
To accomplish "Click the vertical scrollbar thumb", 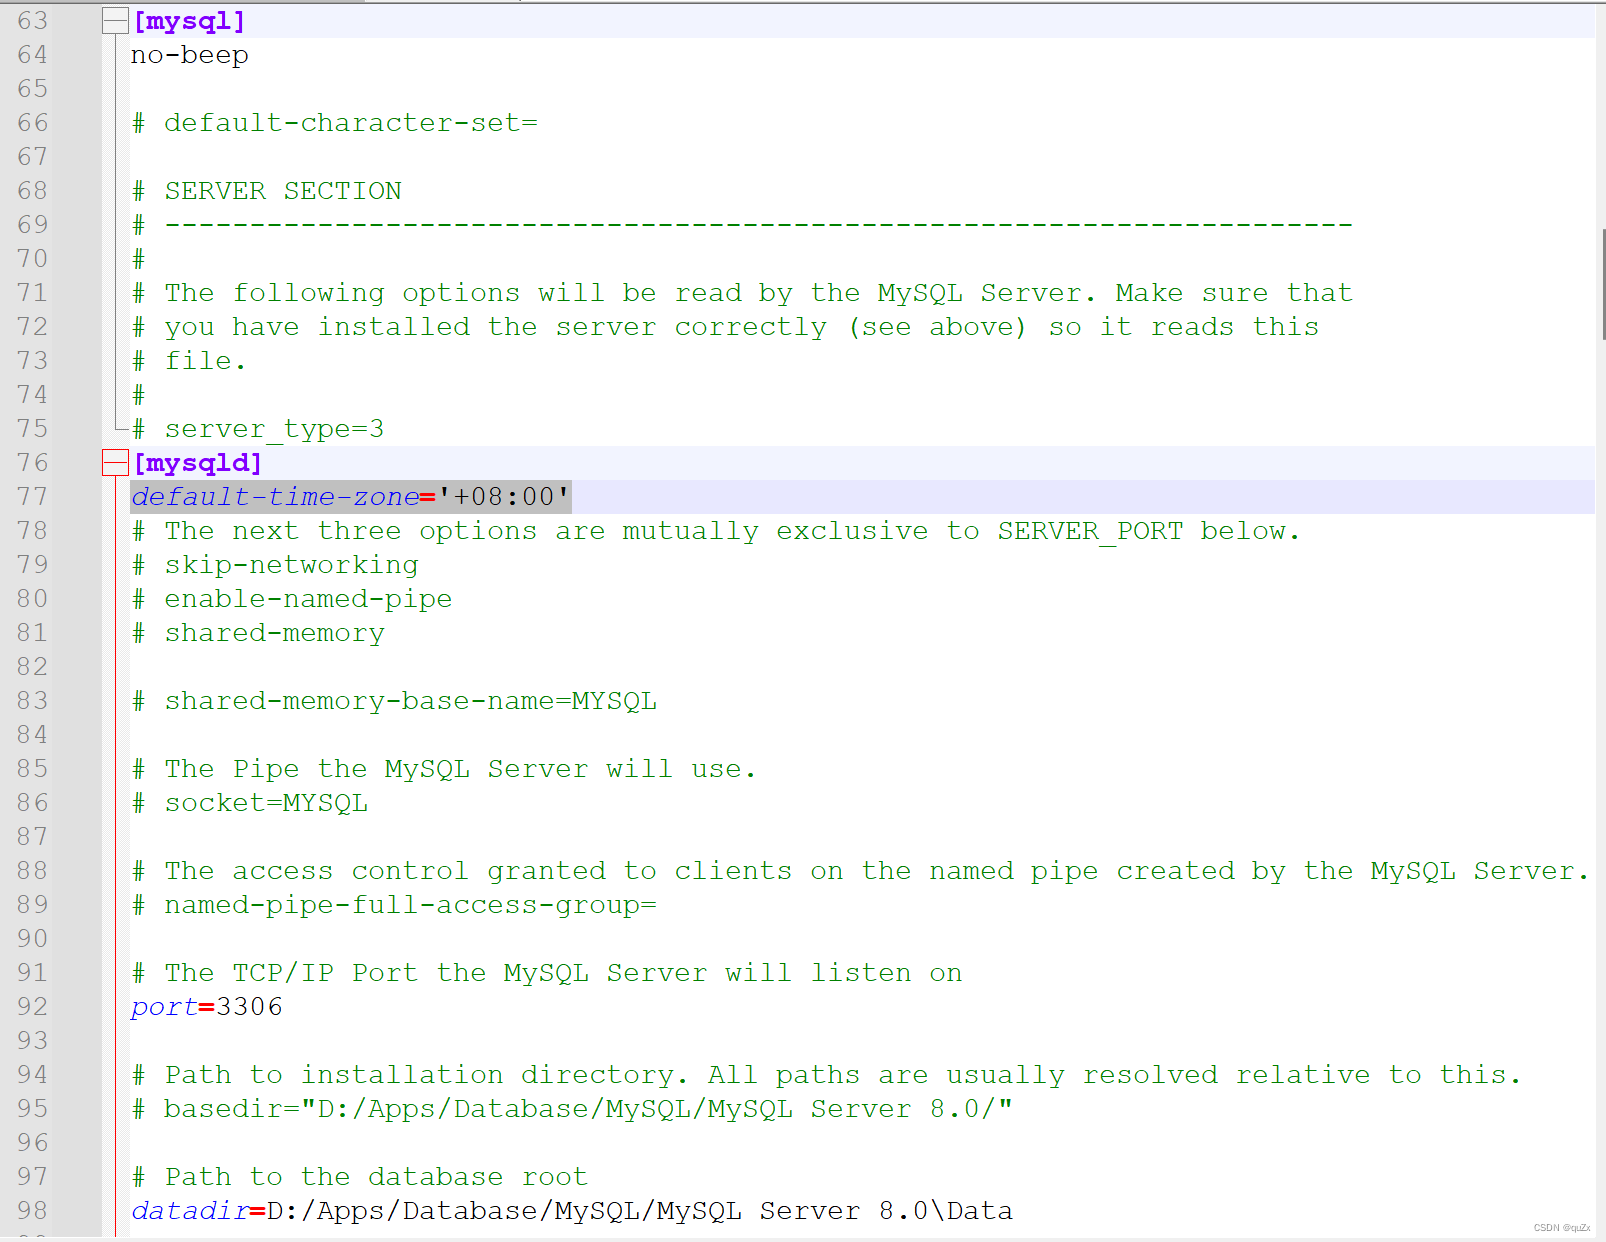I will [1603, 285].
